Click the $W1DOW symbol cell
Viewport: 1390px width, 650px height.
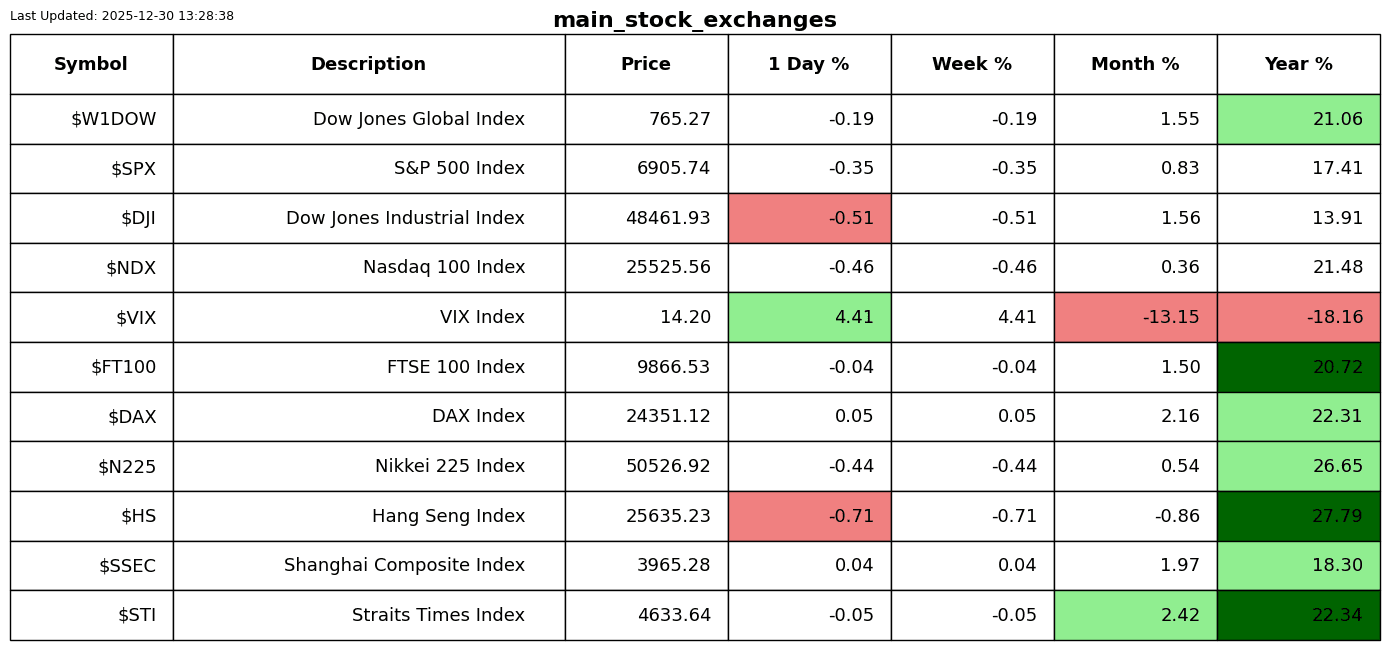113,120
